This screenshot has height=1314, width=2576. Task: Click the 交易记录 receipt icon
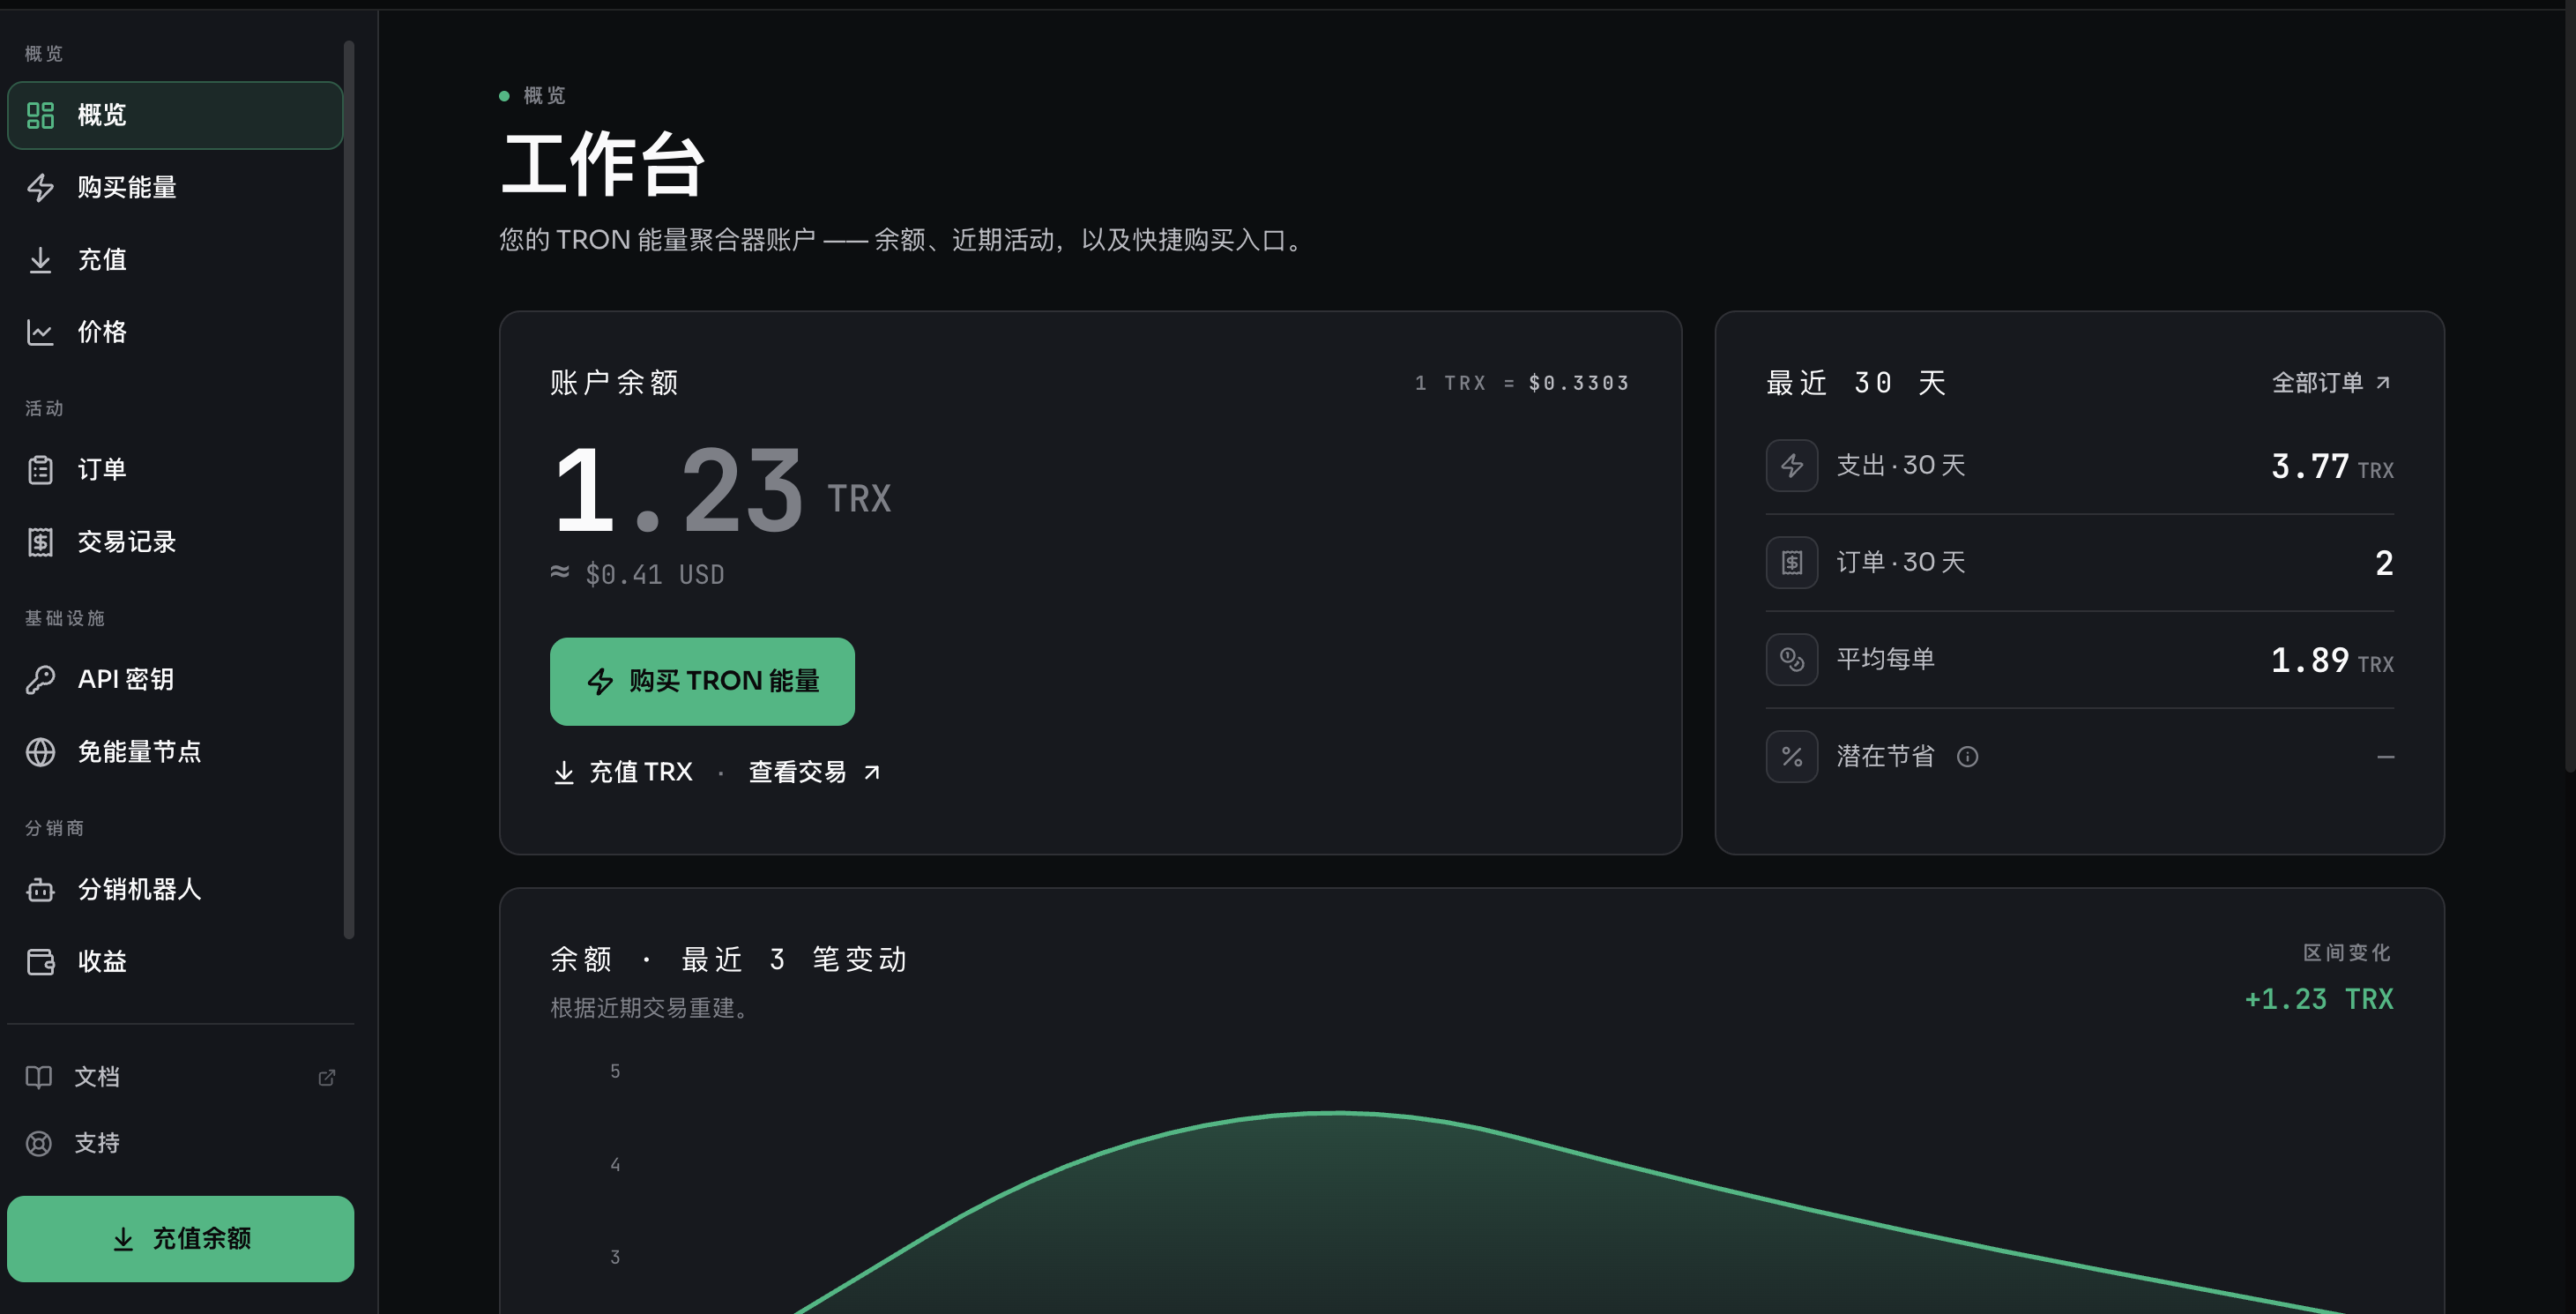(40, 542)
